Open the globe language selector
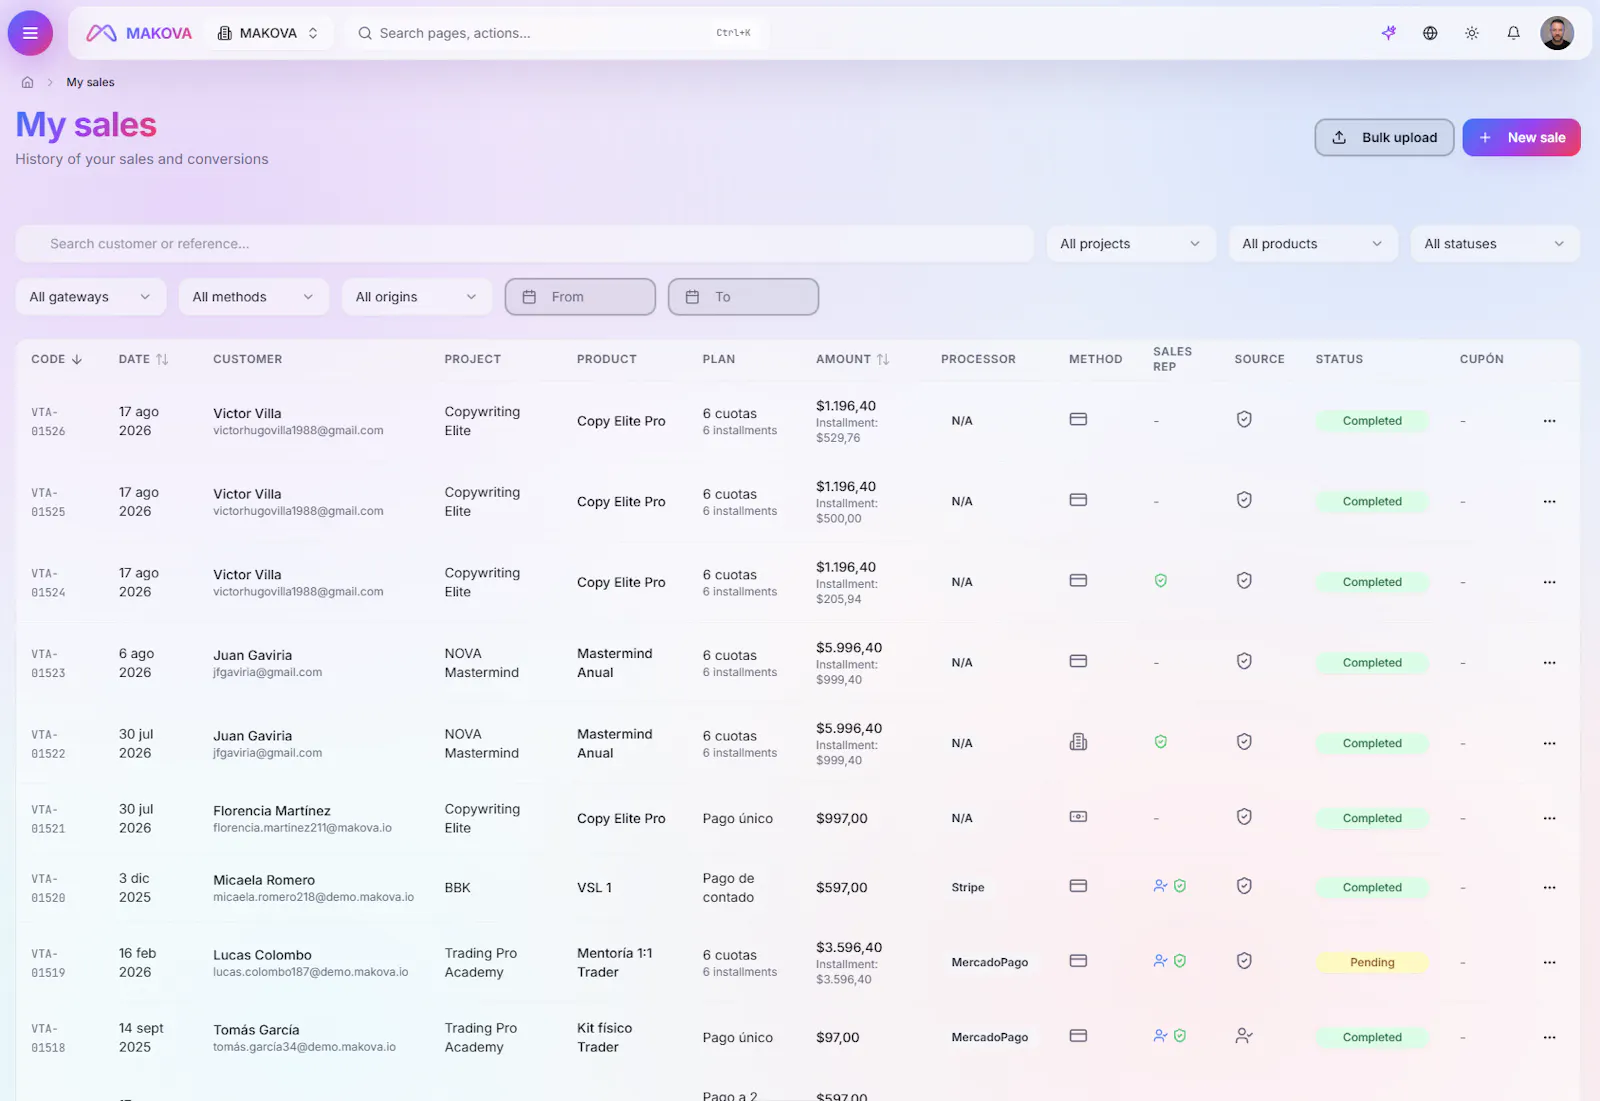1600x1101 pixels. point(1430,33)
